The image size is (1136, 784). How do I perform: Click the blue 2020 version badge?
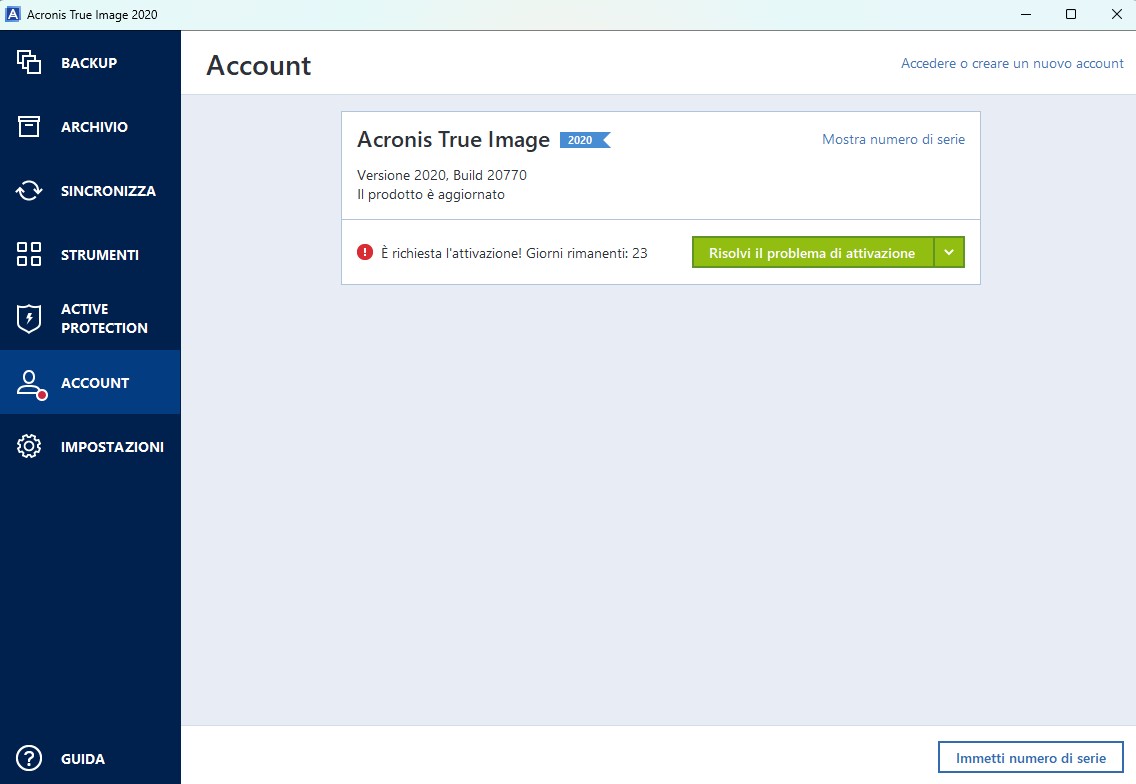pos(585,140)
